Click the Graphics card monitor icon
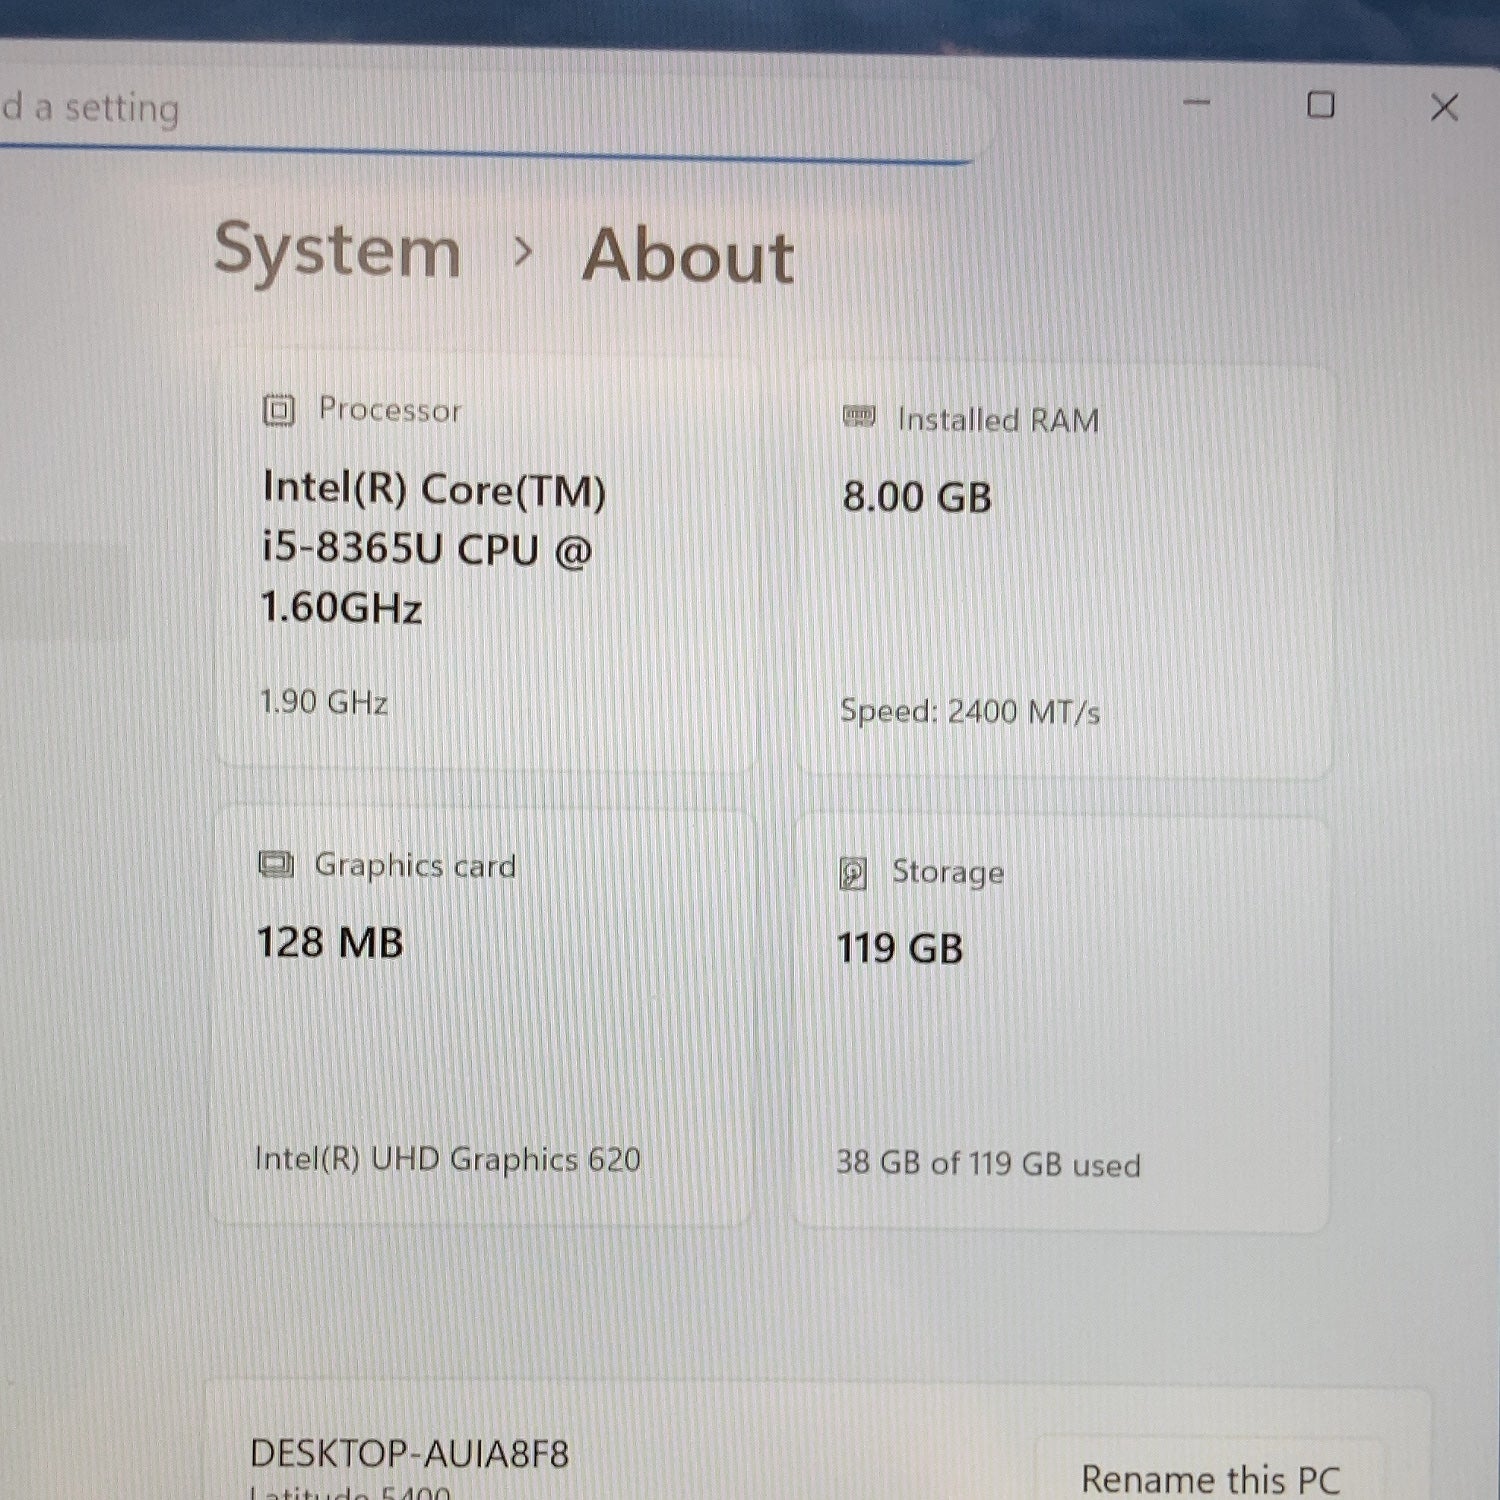 [x=276, y=864]
